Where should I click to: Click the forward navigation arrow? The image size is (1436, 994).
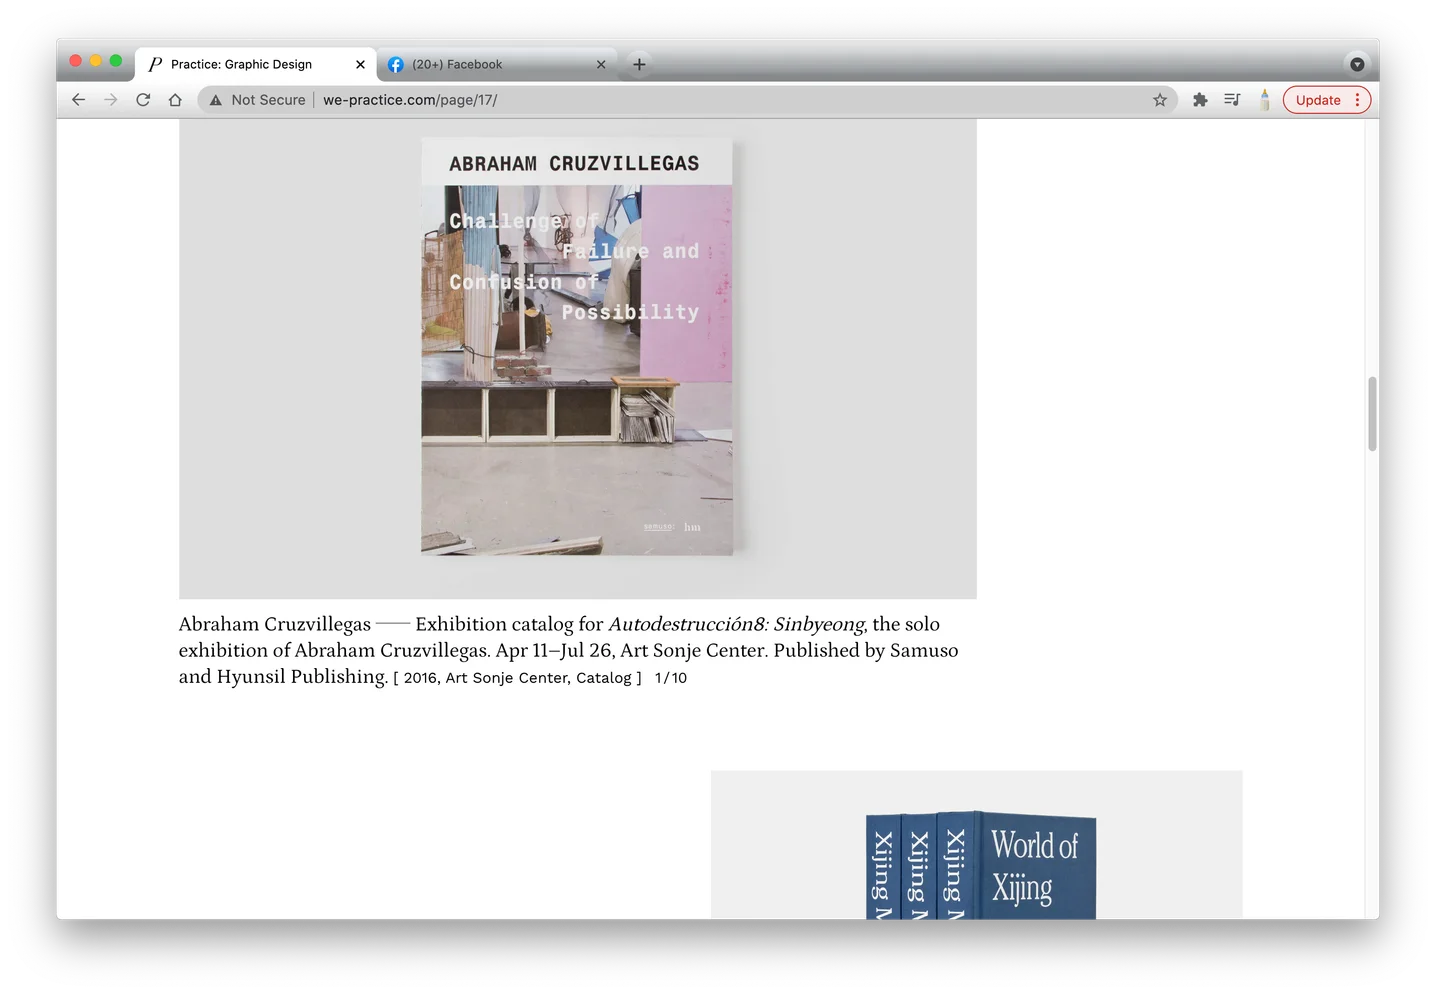tap(111, 100)
